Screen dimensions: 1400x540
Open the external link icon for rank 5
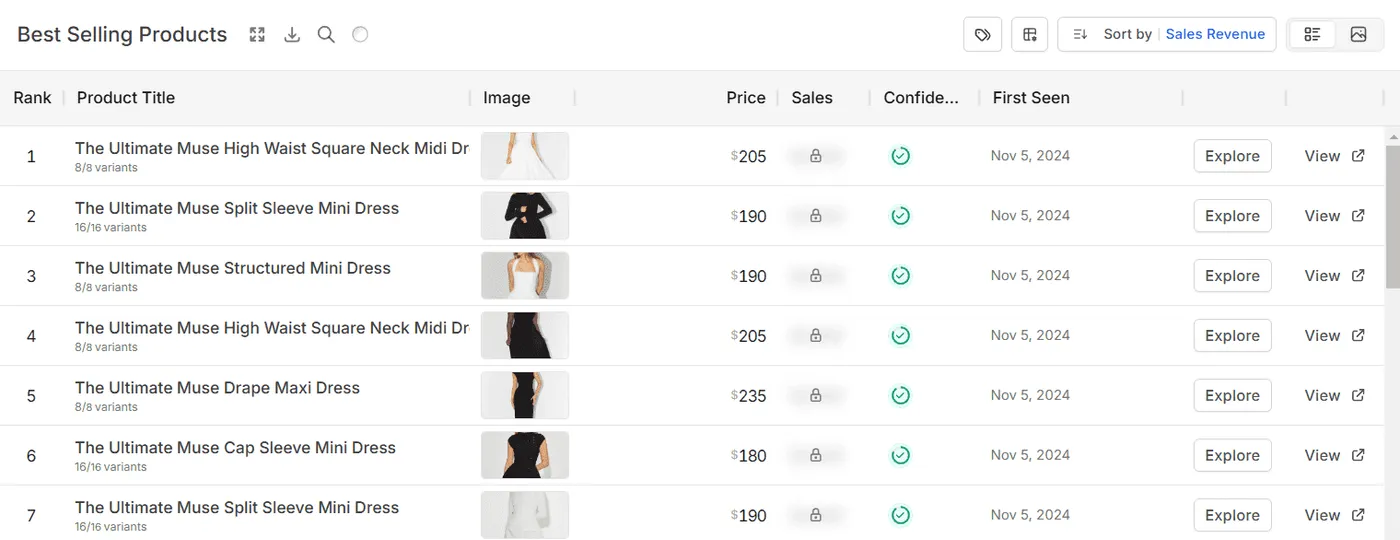point(1358,396)
